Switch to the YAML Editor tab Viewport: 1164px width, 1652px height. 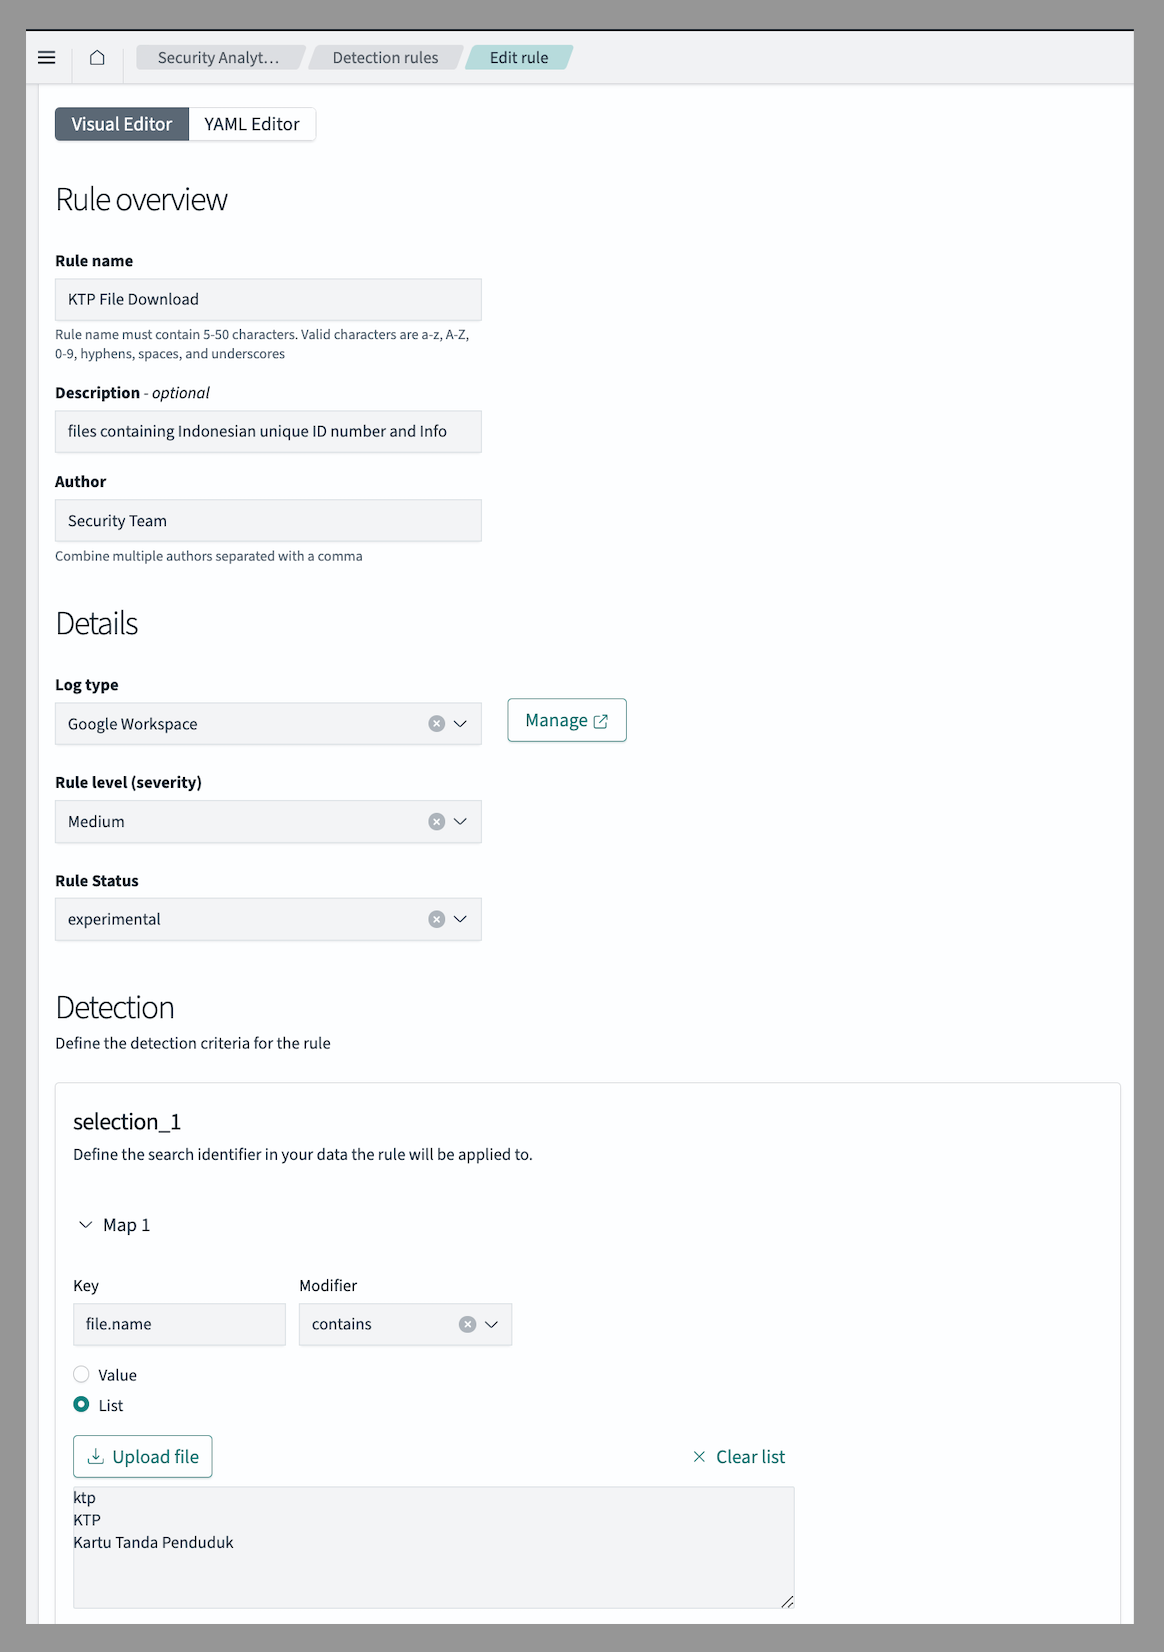pos(252,124)
